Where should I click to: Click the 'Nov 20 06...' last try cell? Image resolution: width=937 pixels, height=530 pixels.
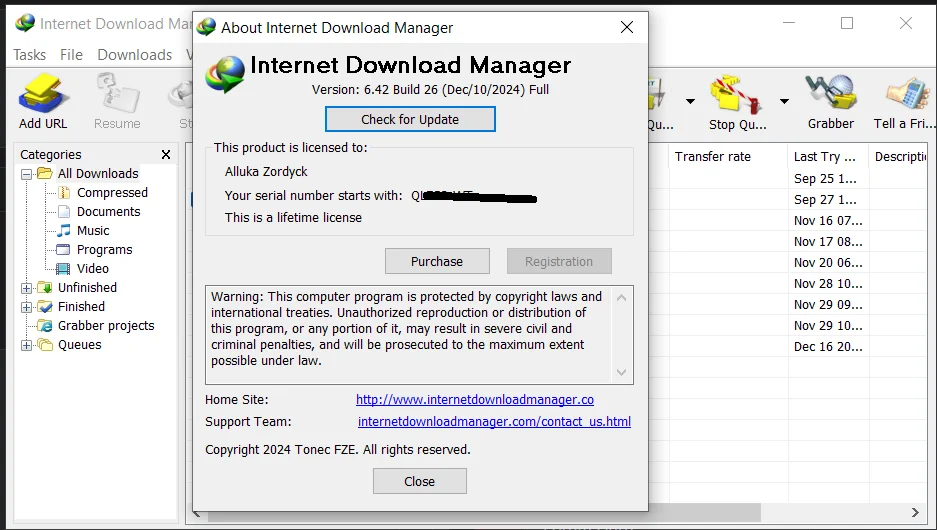(x=828, y=262)
